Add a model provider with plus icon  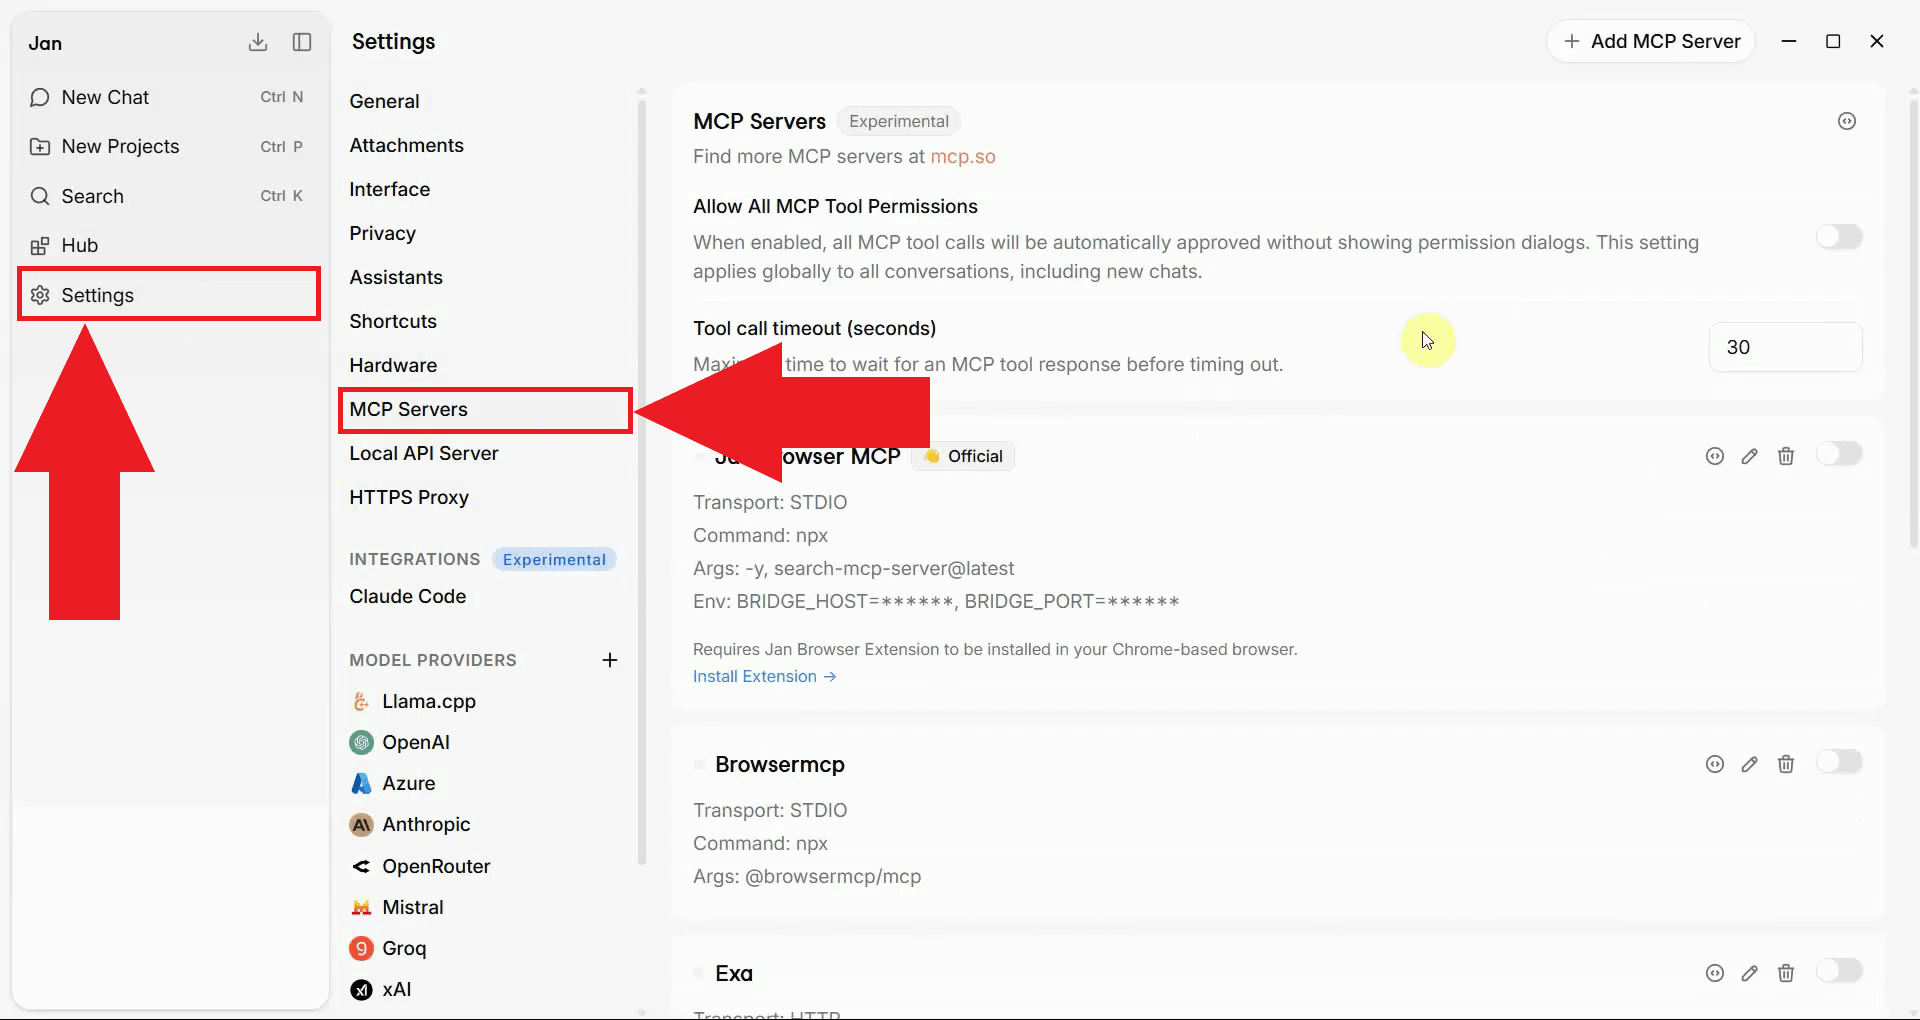(610, 660)
